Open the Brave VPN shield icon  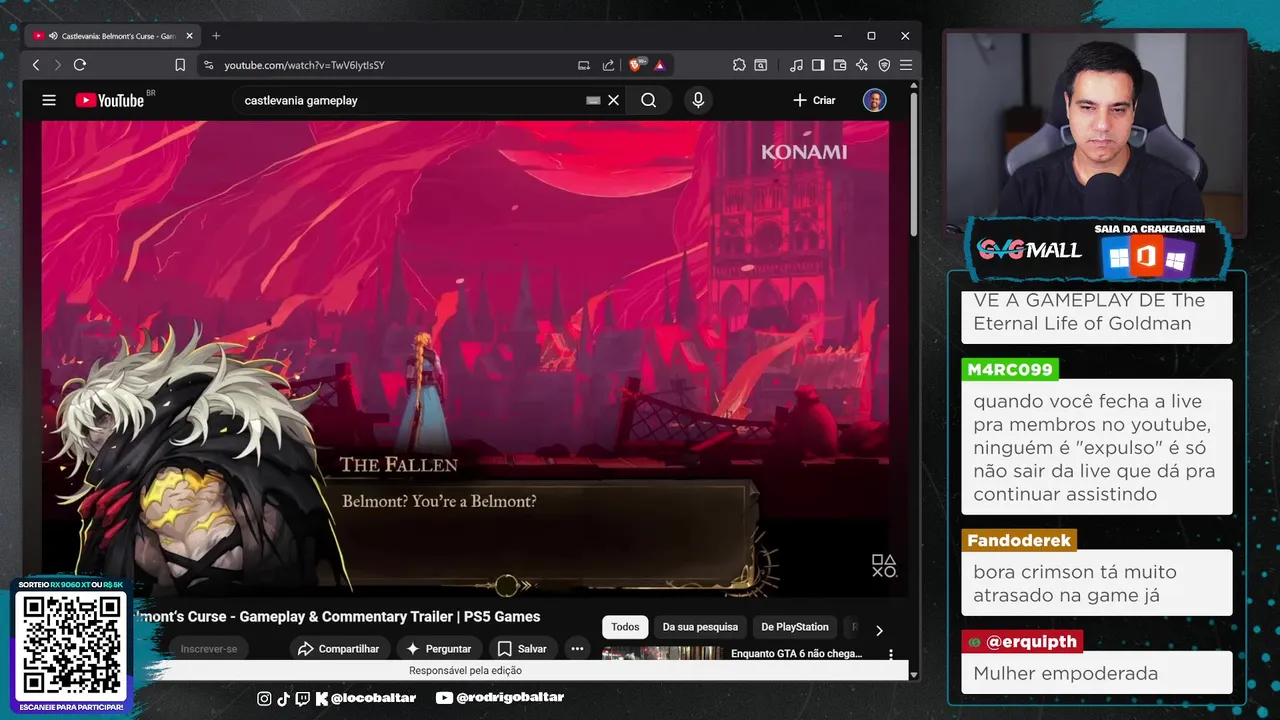click(x=884, y=65)
